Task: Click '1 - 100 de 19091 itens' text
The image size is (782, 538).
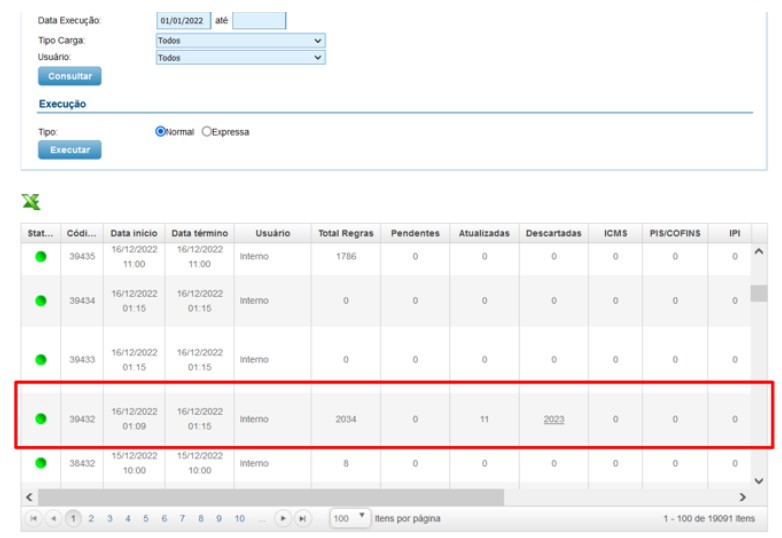Action: [709, 519]
